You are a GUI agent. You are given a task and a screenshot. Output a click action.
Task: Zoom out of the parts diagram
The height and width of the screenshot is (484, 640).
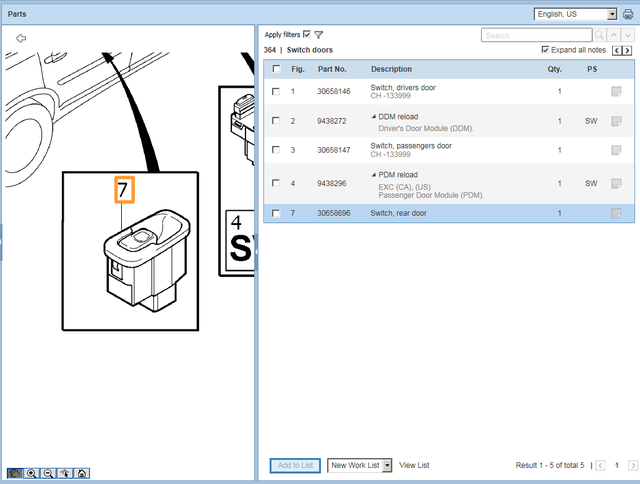(48, 473)
